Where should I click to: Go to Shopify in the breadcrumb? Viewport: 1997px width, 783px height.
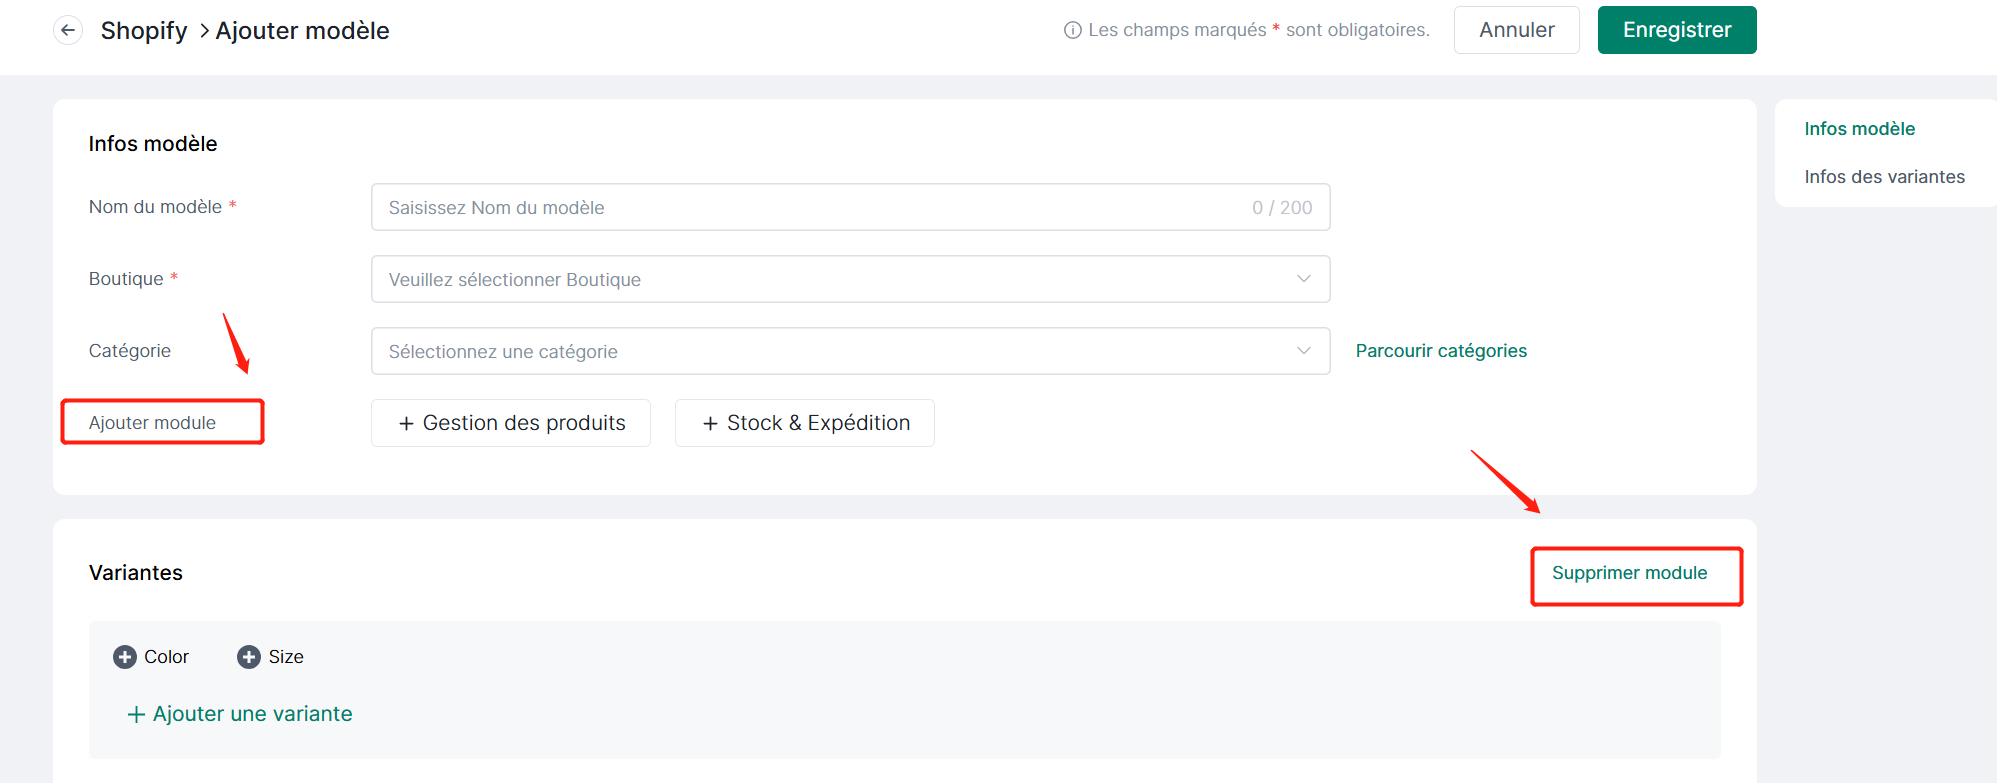coord(144,31)
